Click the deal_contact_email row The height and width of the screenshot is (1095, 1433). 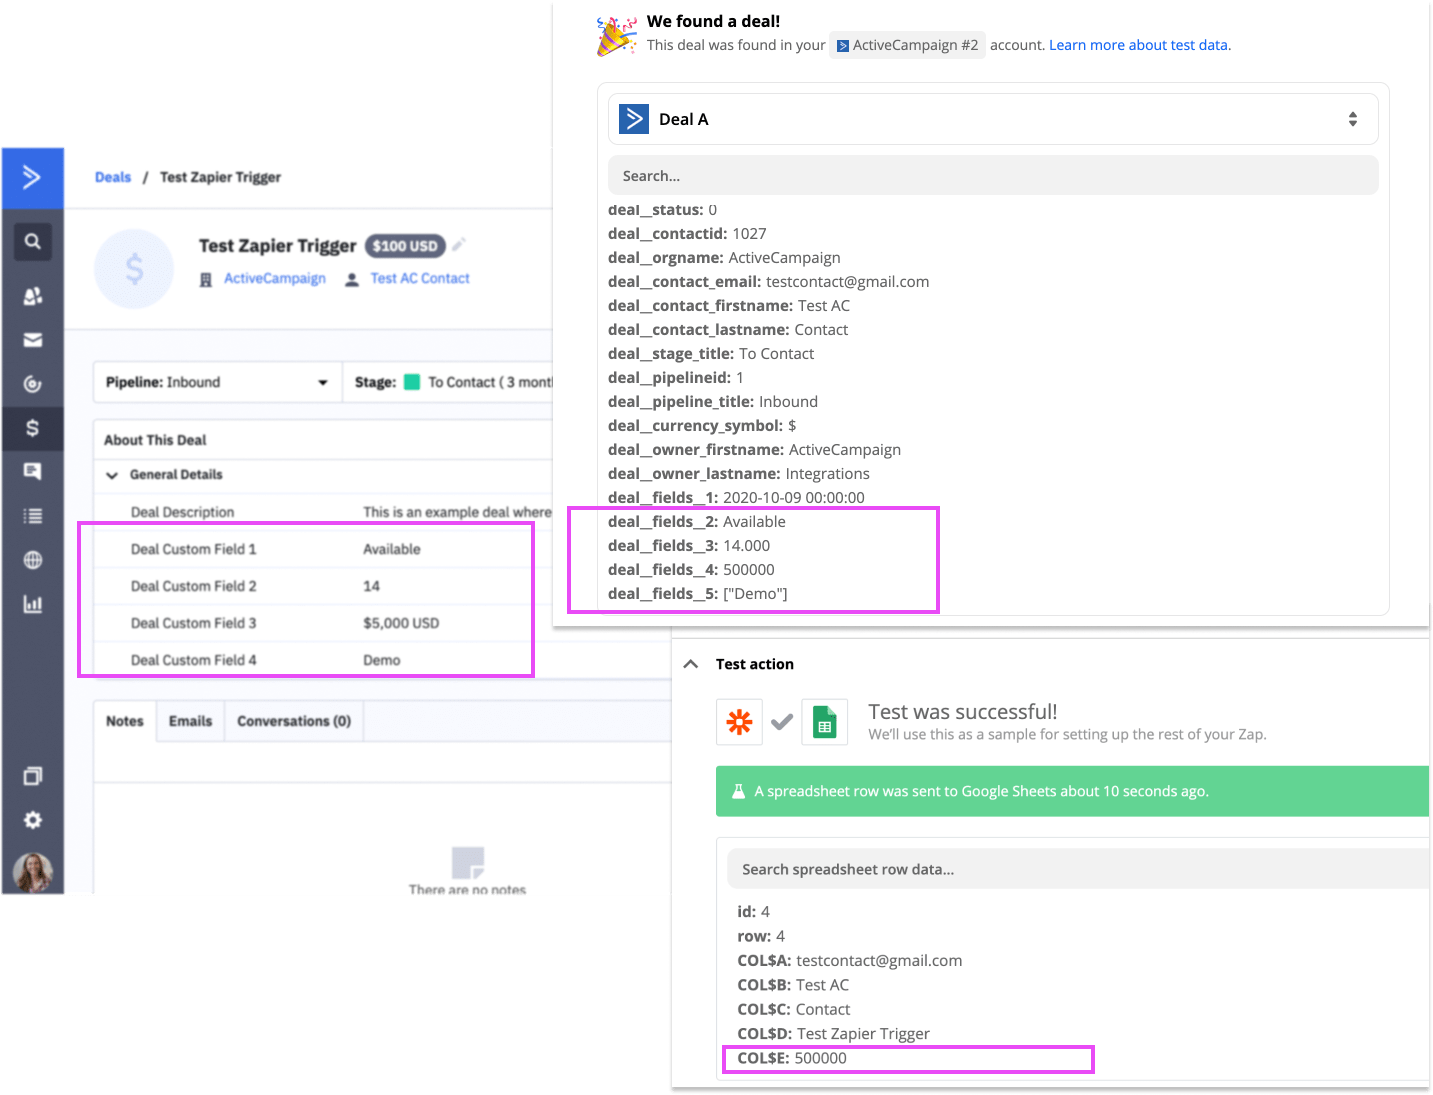coord(768,282)
